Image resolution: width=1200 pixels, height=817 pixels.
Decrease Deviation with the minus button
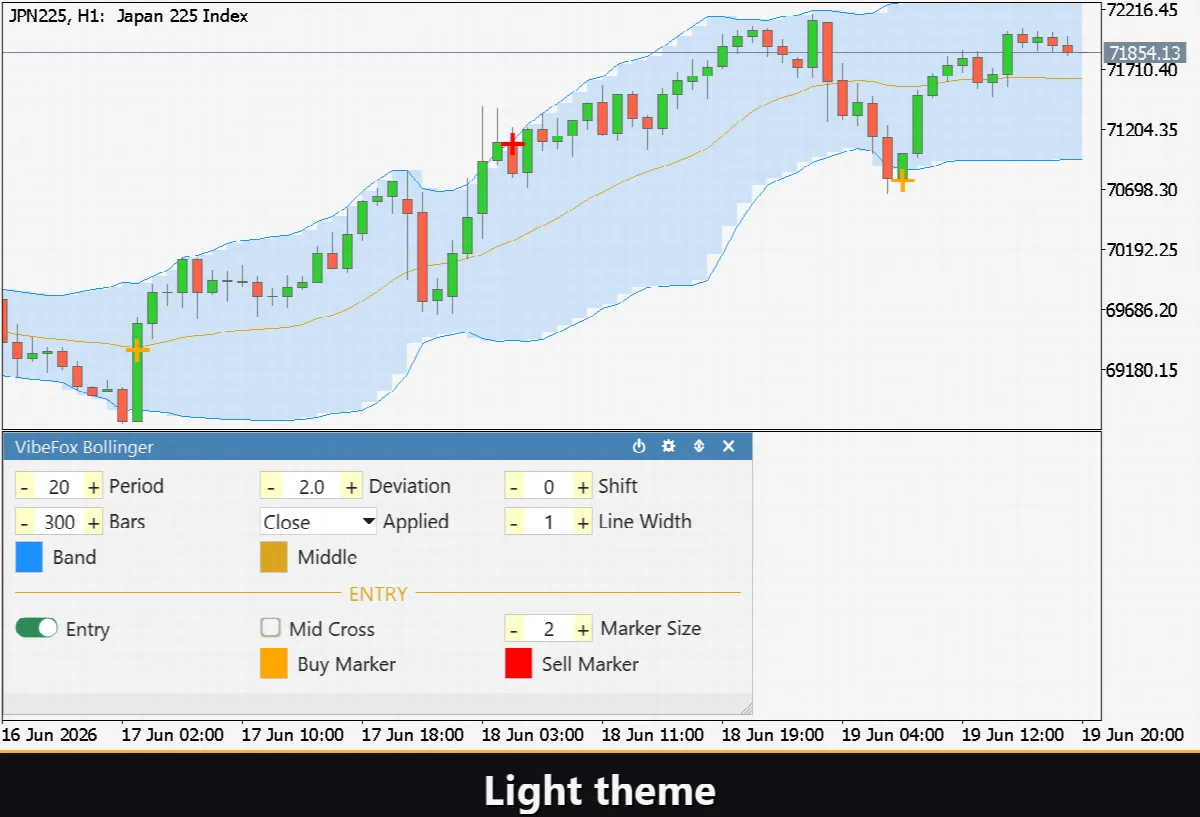click(270, 487)
